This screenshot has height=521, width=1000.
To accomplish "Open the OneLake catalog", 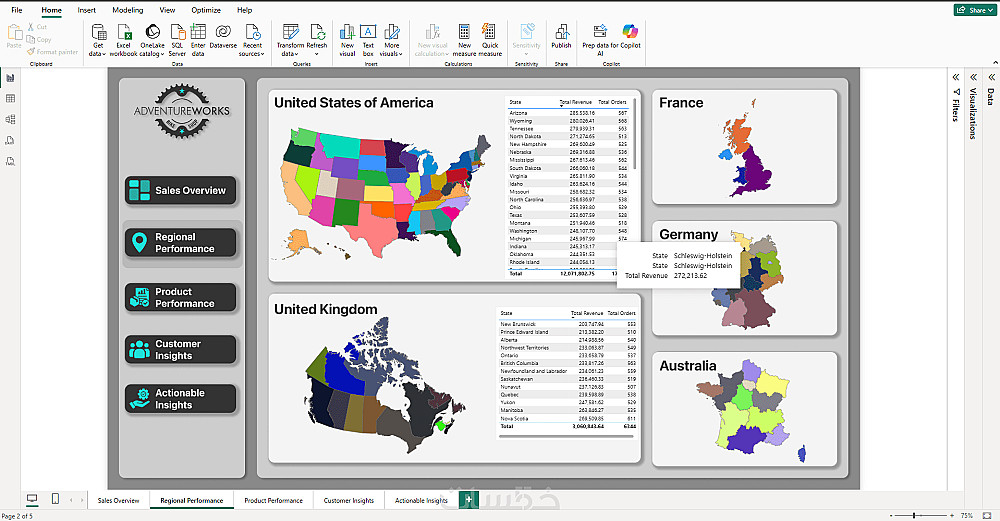I will [152, 40].
